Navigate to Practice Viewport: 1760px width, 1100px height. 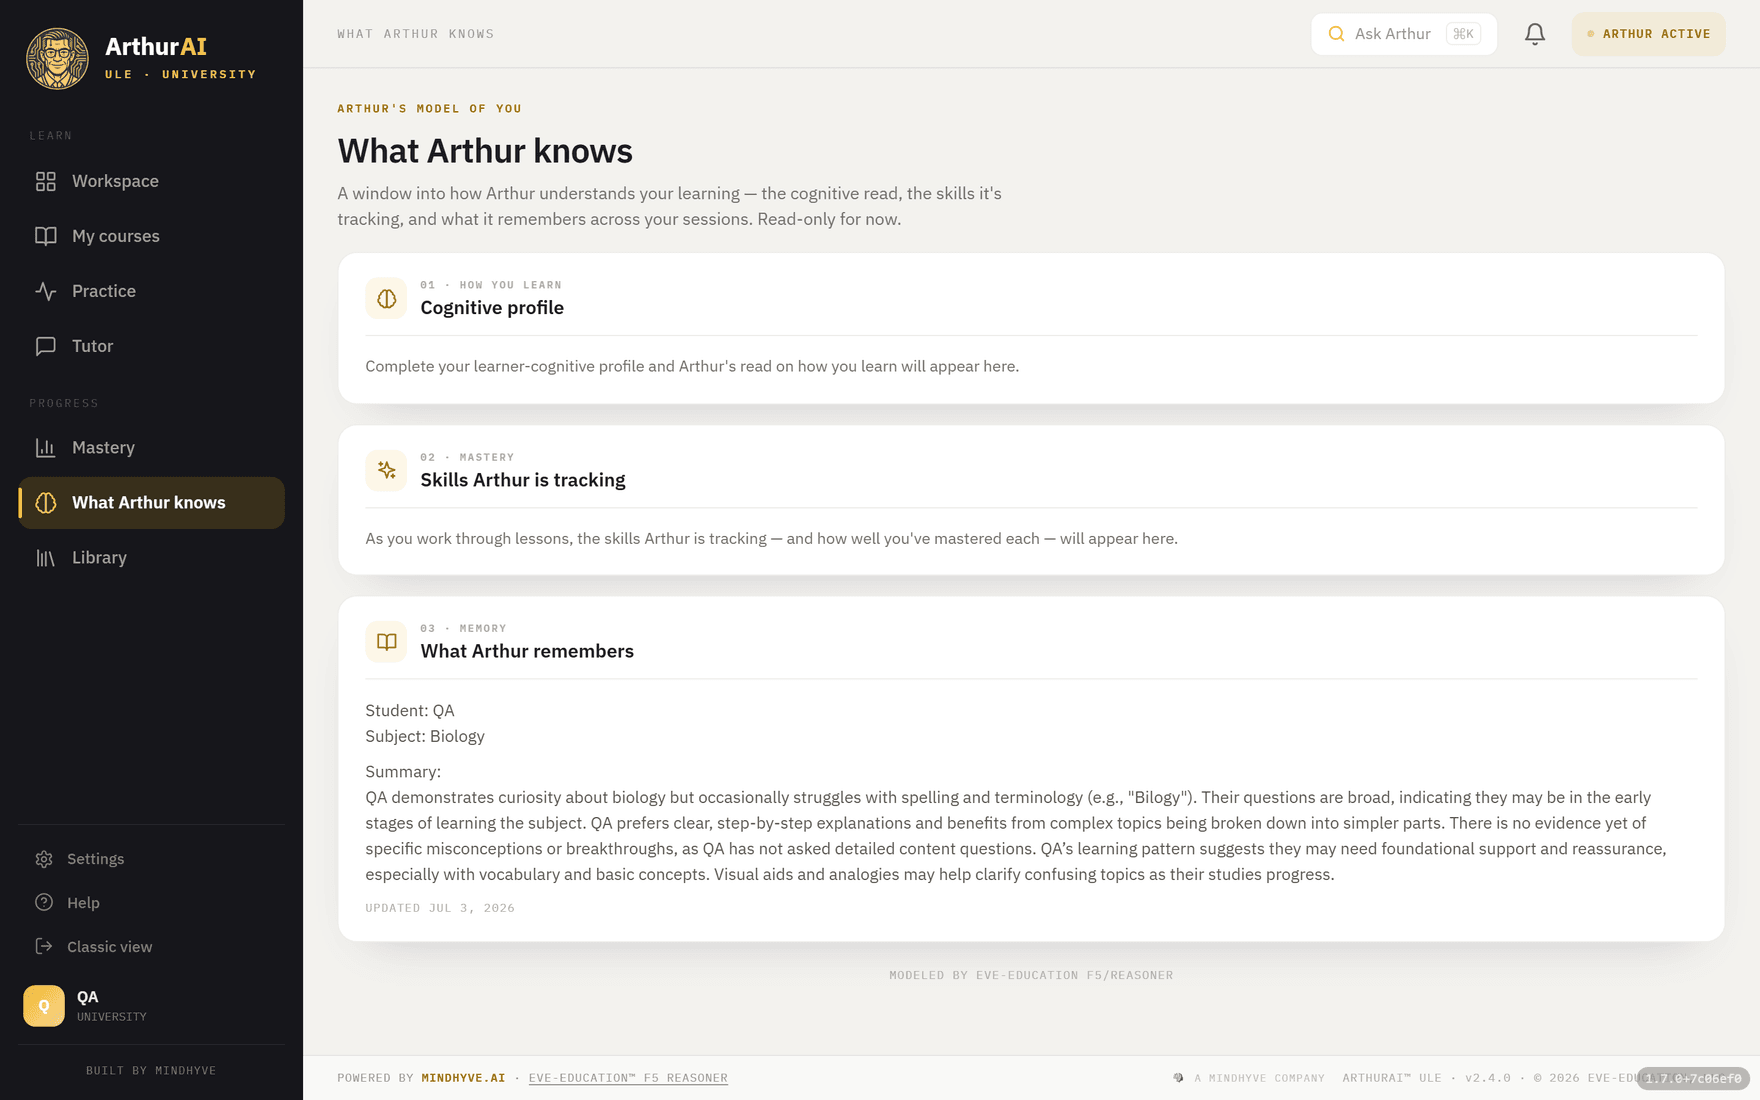151,291
